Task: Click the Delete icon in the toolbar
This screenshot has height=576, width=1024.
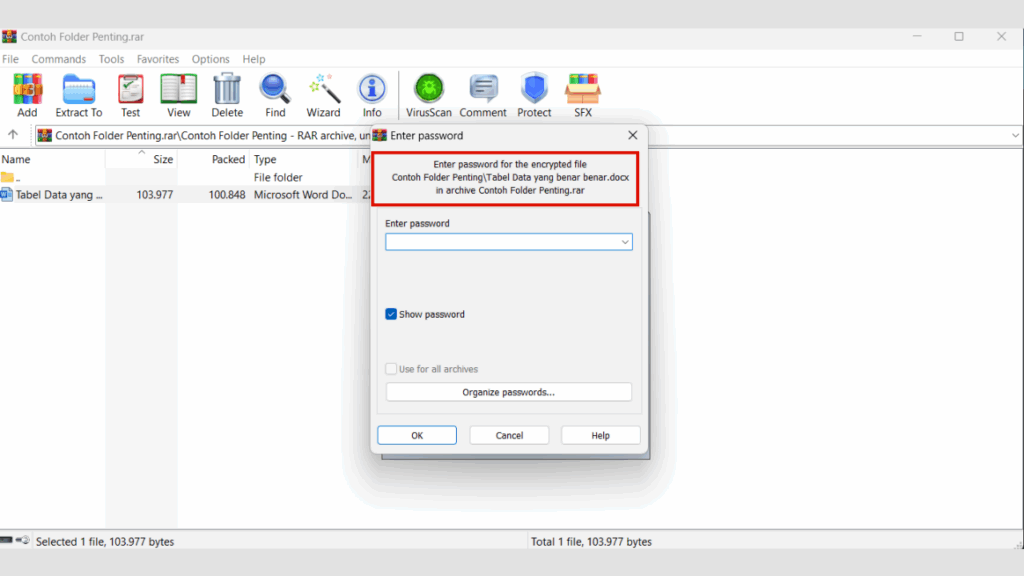Action: click(227, 90)
